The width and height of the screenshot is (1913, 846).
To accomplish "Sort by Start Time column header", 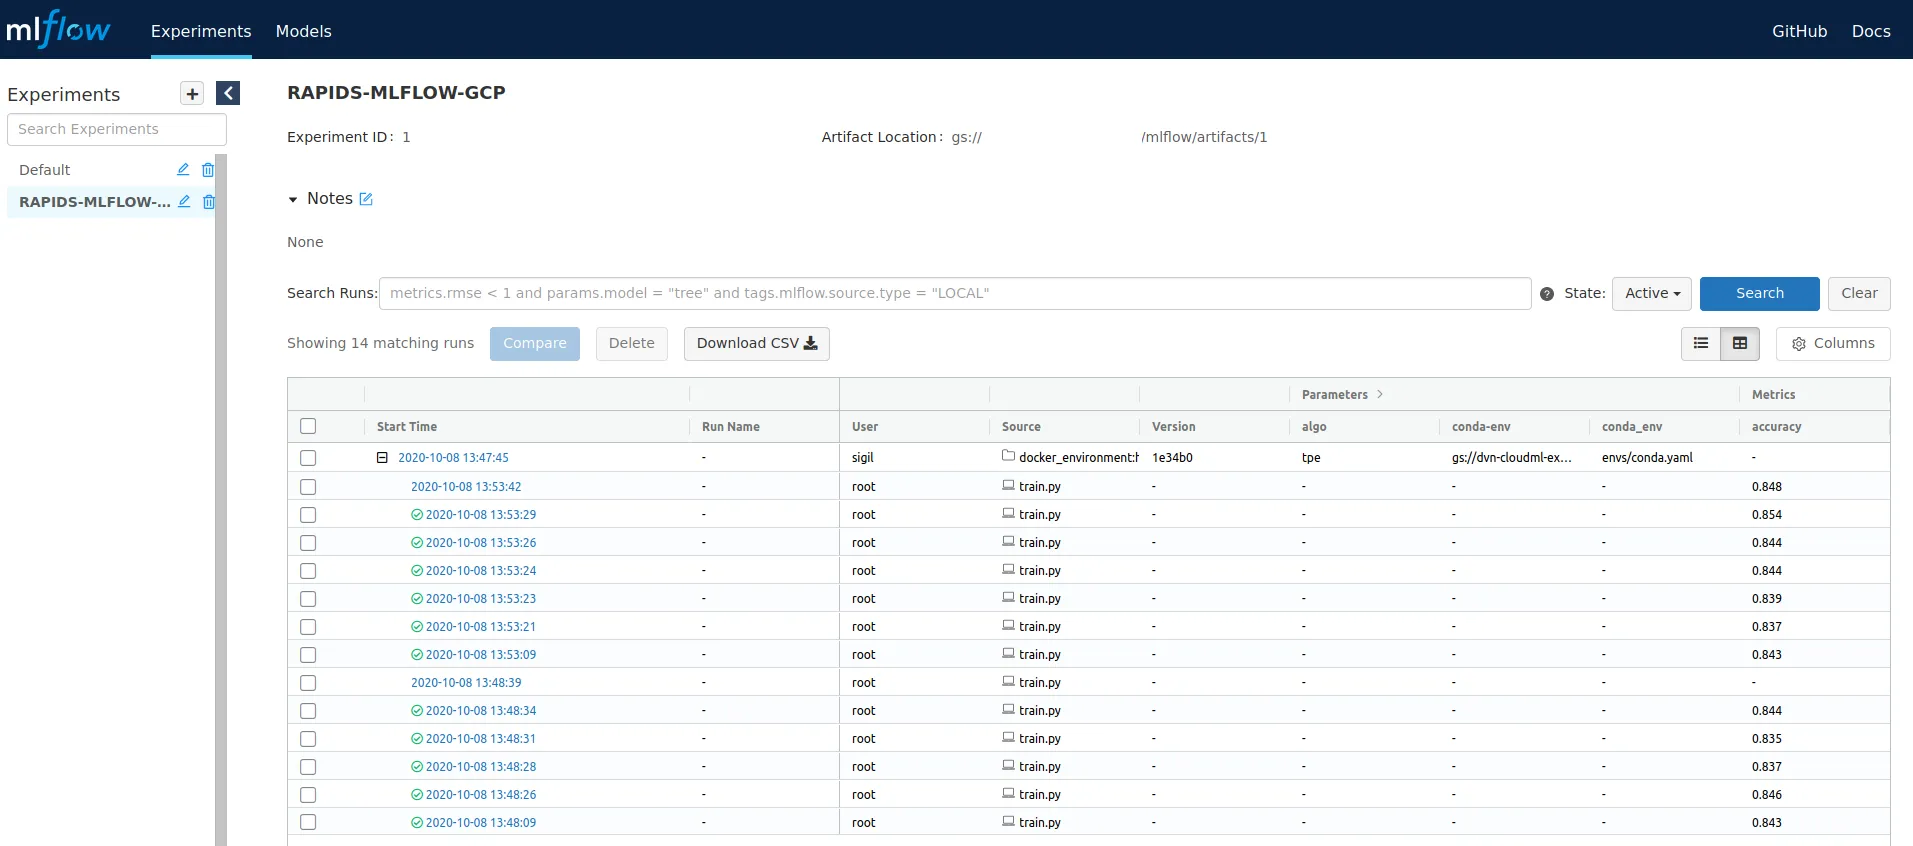I will (407, 427).
